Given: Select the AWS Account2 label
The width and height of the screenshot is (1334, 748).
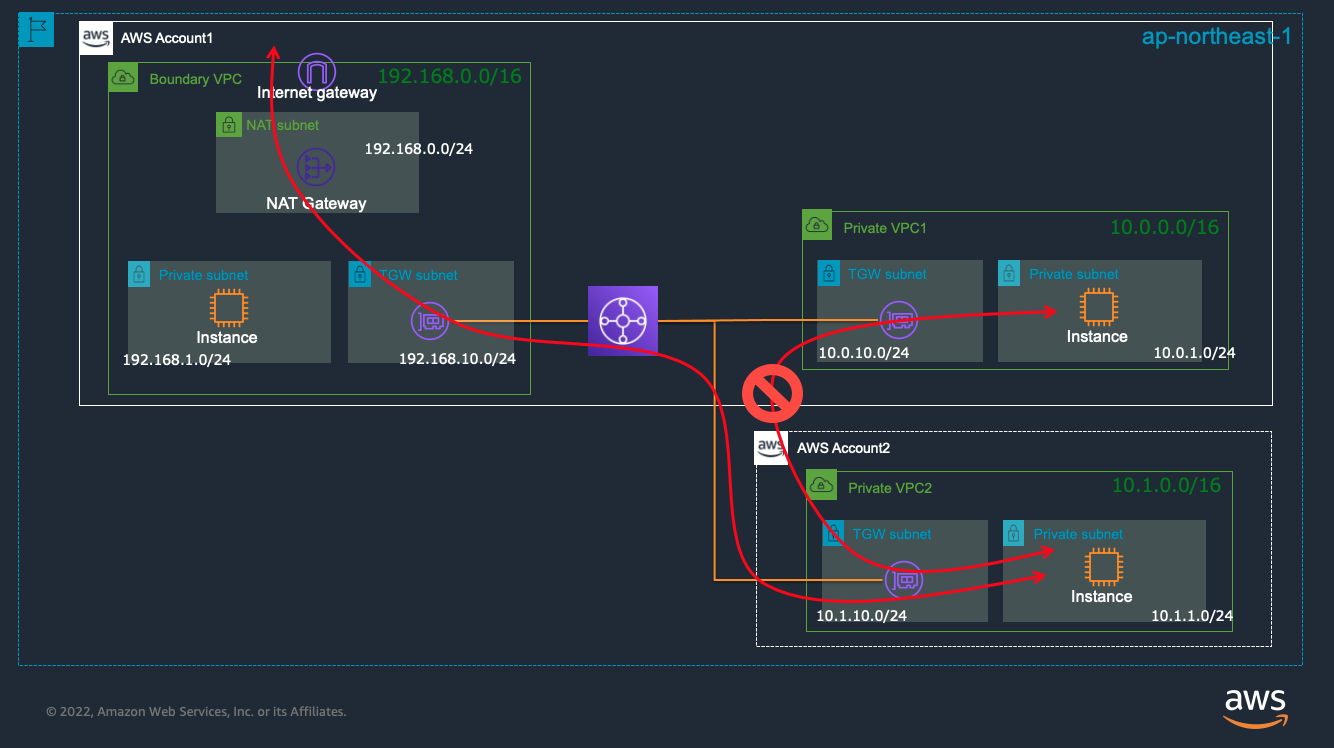Looking at the screenshot, I should [843, 447].
